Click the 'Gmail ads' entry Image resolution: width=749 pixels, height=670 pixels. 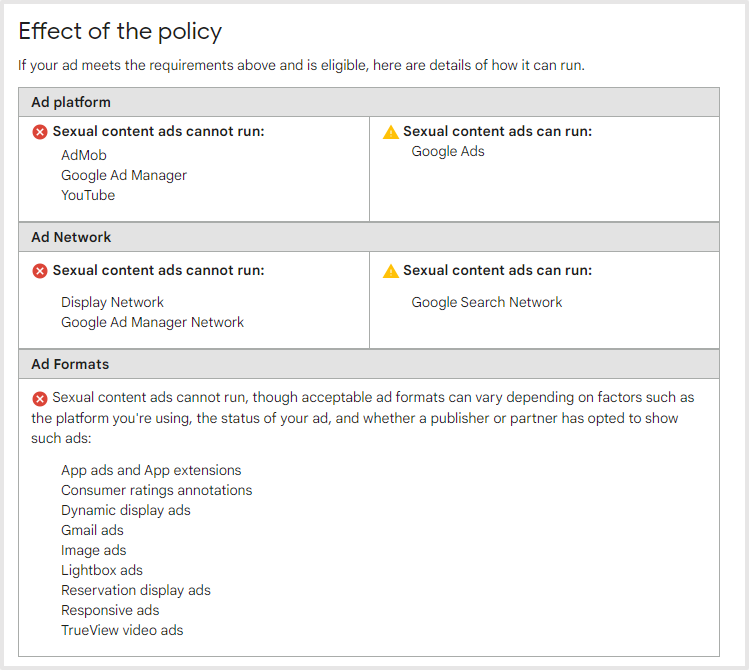click(92, 531)
